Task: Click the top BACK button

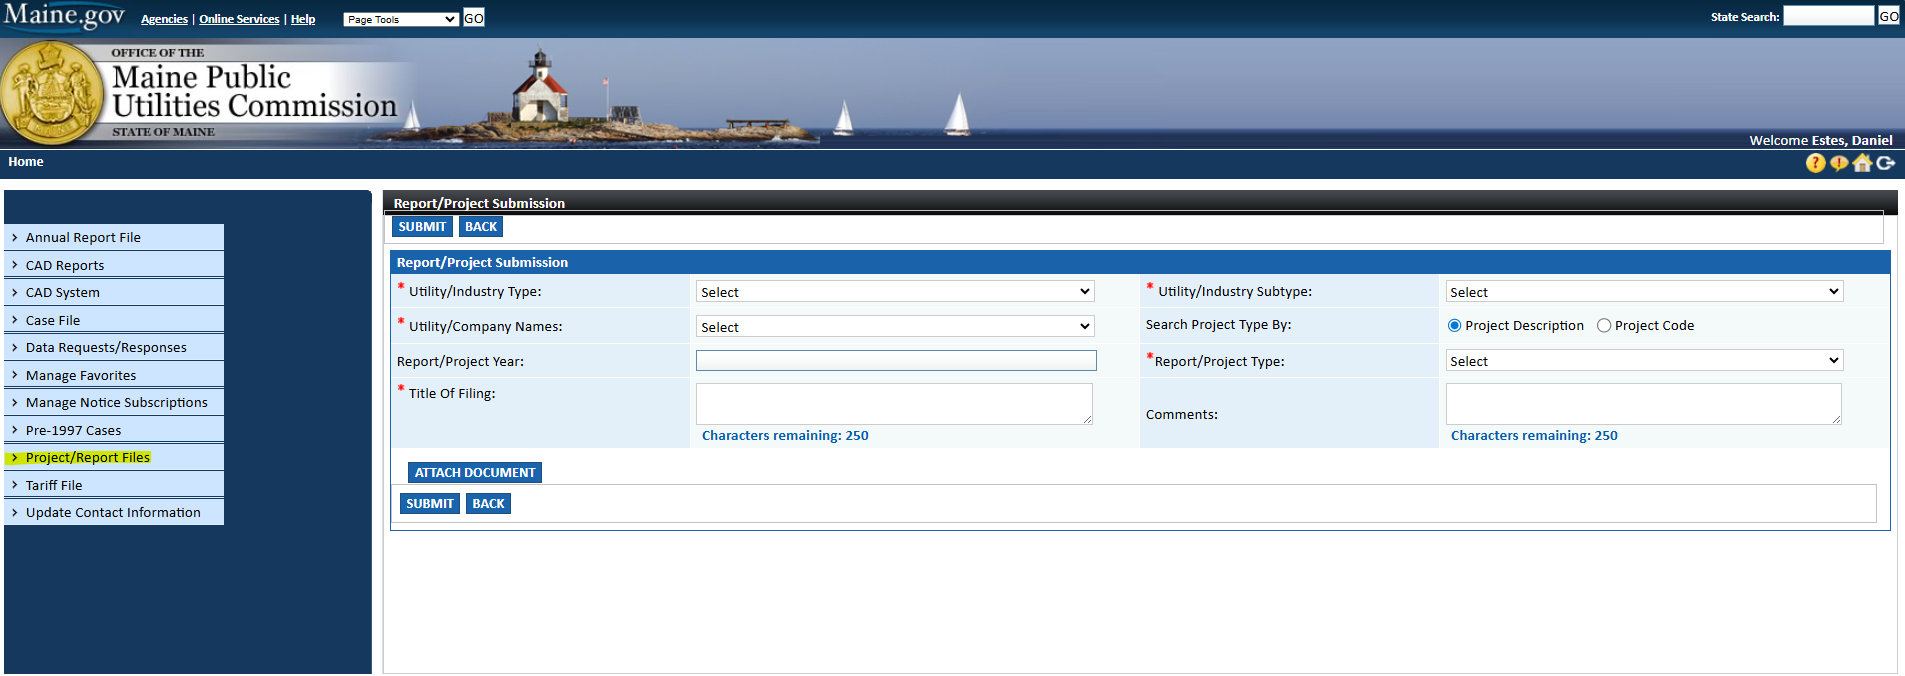Action: tap(481, 227)
